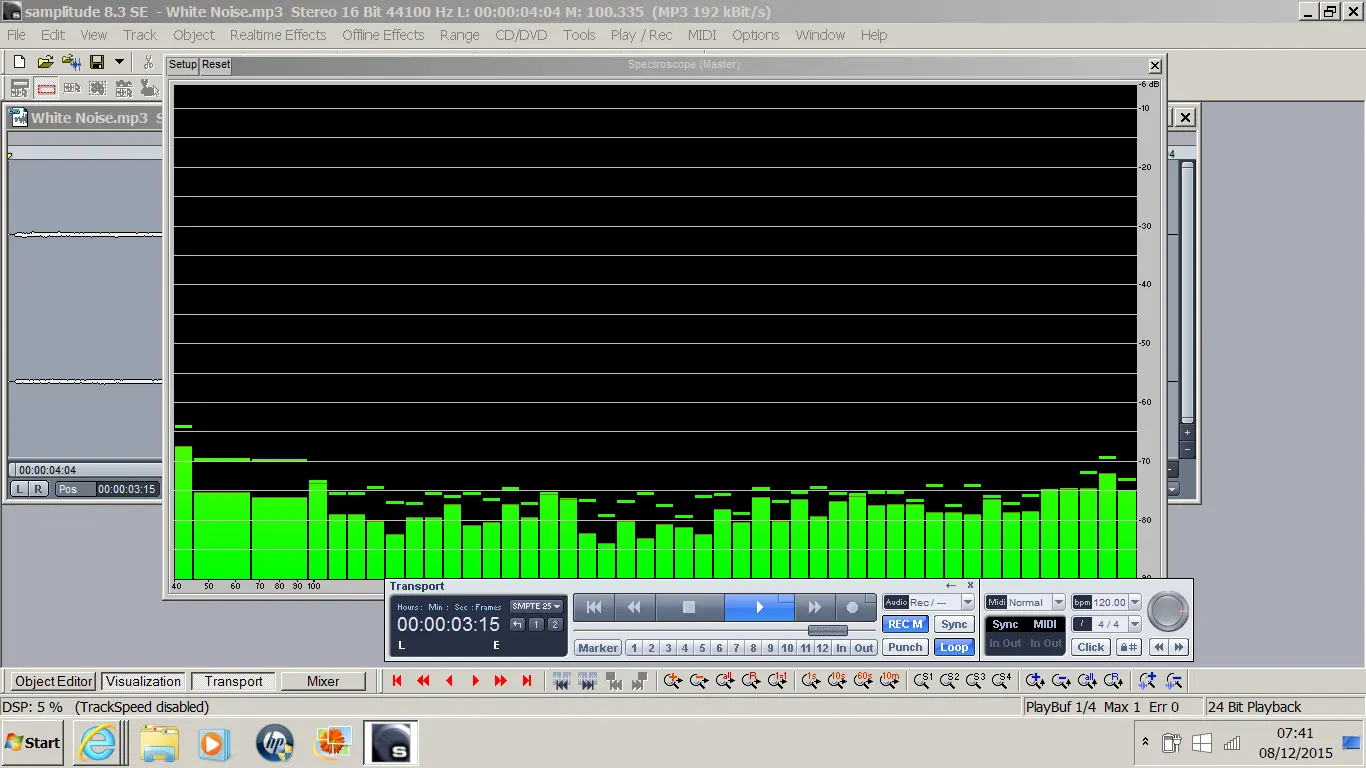This screenshot has height=768, width=1366.
Task: Expand the arrow beside the save icon
Action: [x=119, y=62]
